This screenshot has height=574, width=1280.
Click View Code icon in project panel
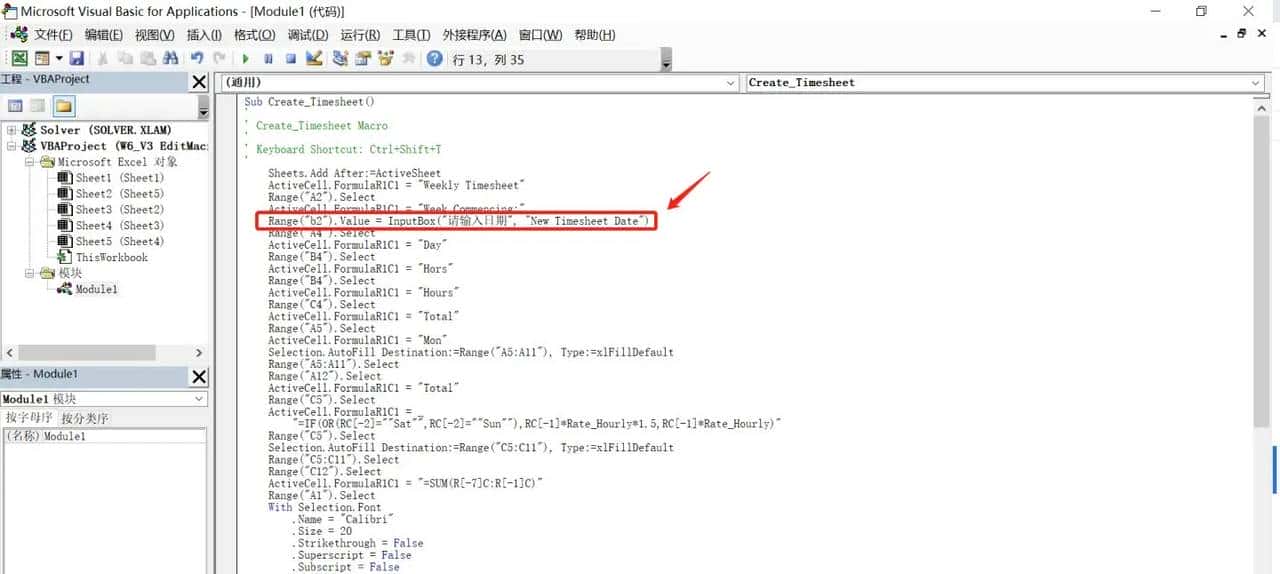click(x=15, y=106)
